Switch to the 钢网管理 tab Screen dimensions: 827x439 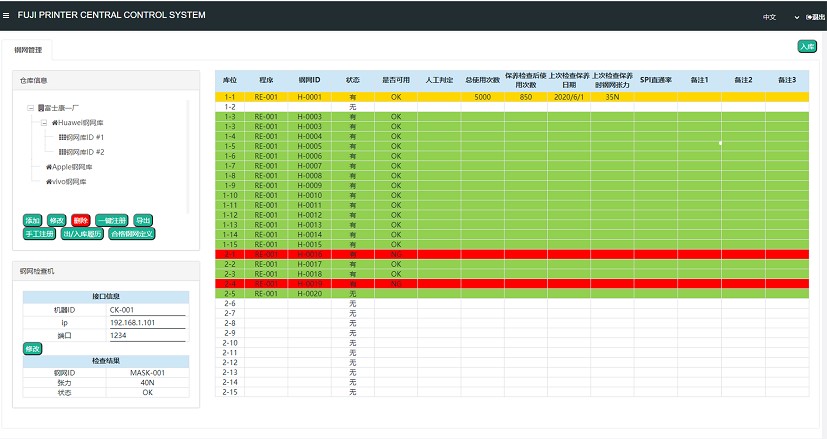click(x=28, y=50)
